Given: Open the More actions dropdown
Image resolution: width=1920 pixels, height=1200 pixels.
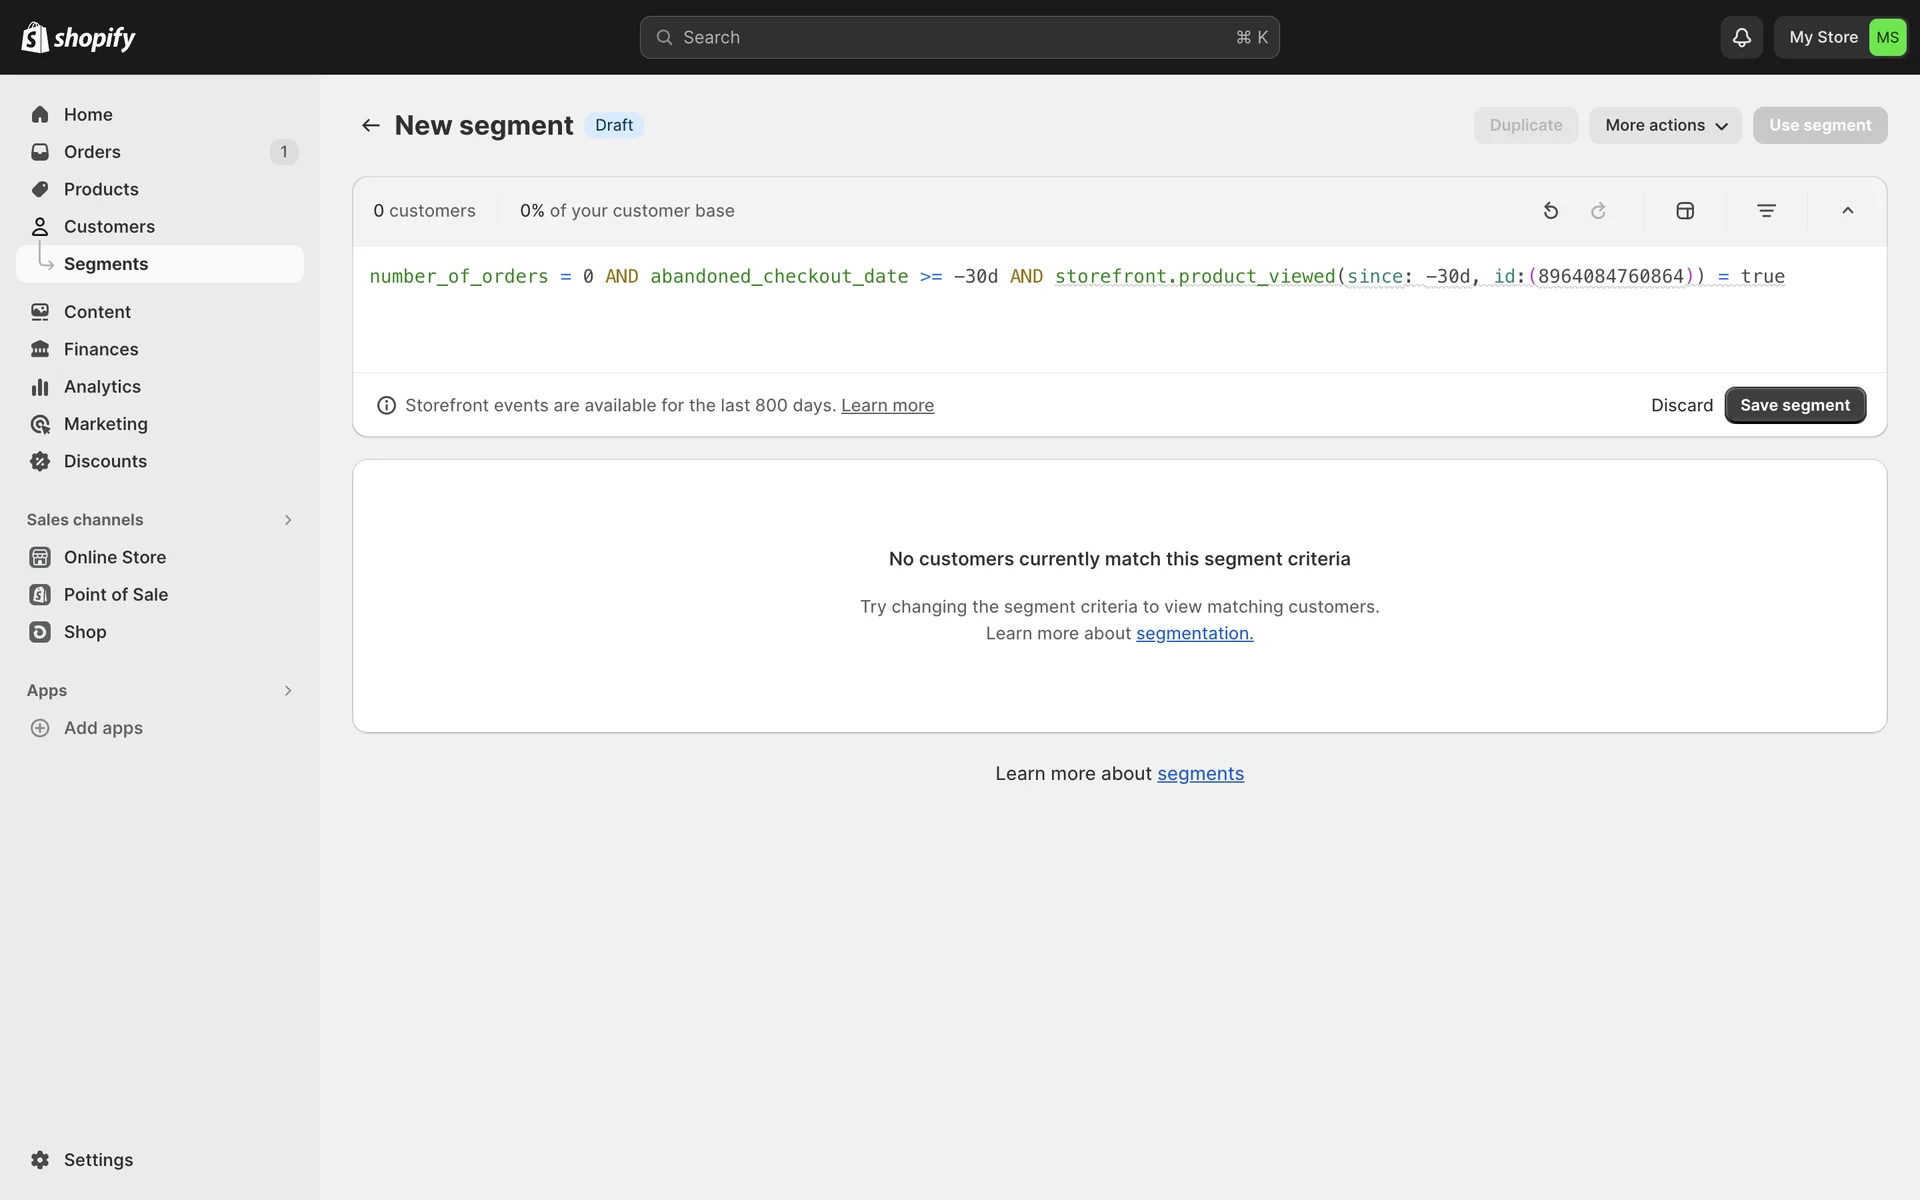Looking at the screenshot, I should pyautogui.click(x=1665, y=126).
